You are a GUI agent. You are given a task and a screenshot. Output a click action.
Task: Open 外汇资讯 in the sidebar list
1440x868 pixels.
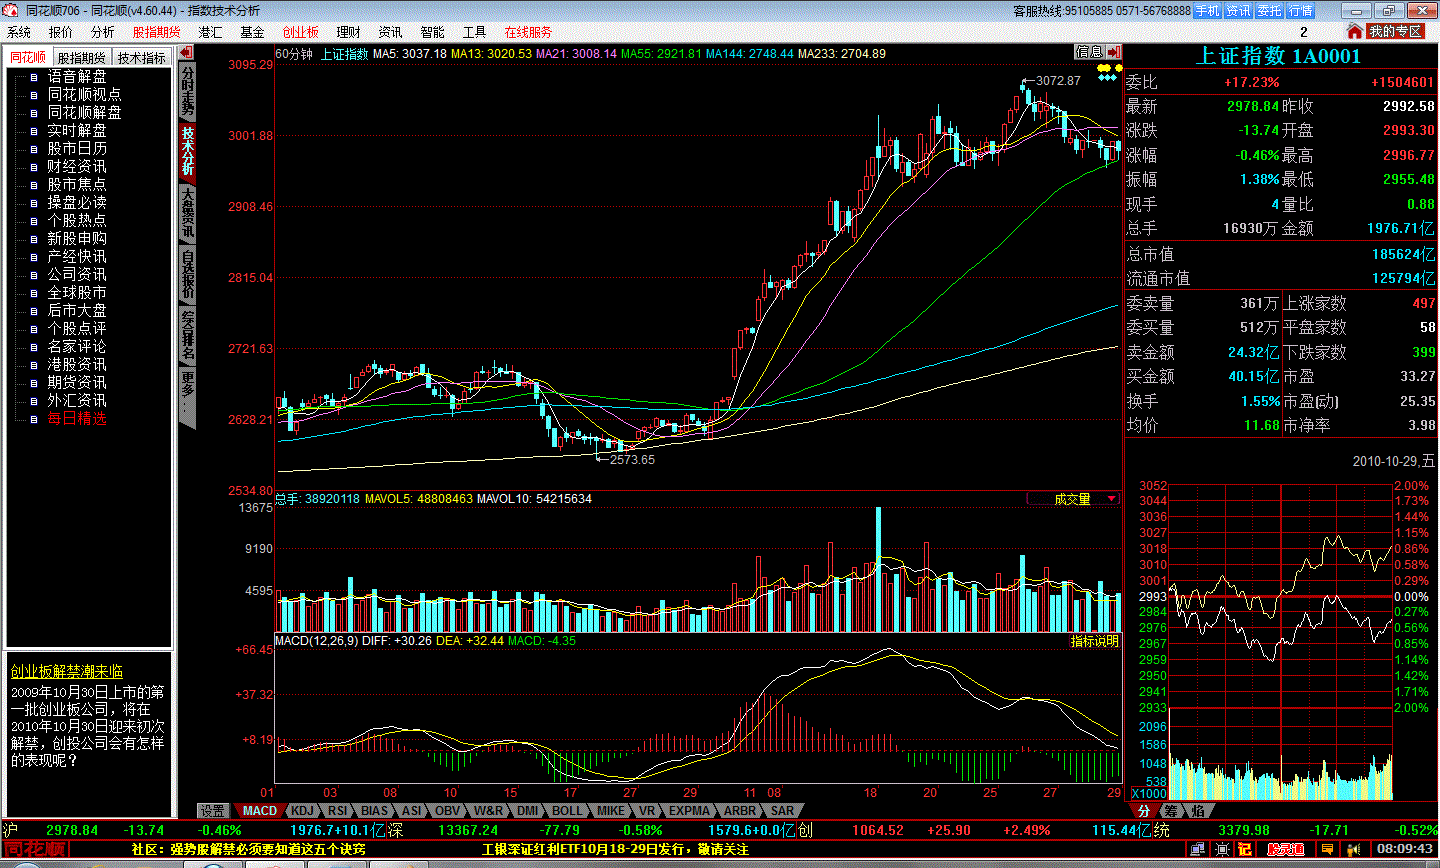(77, 401)
